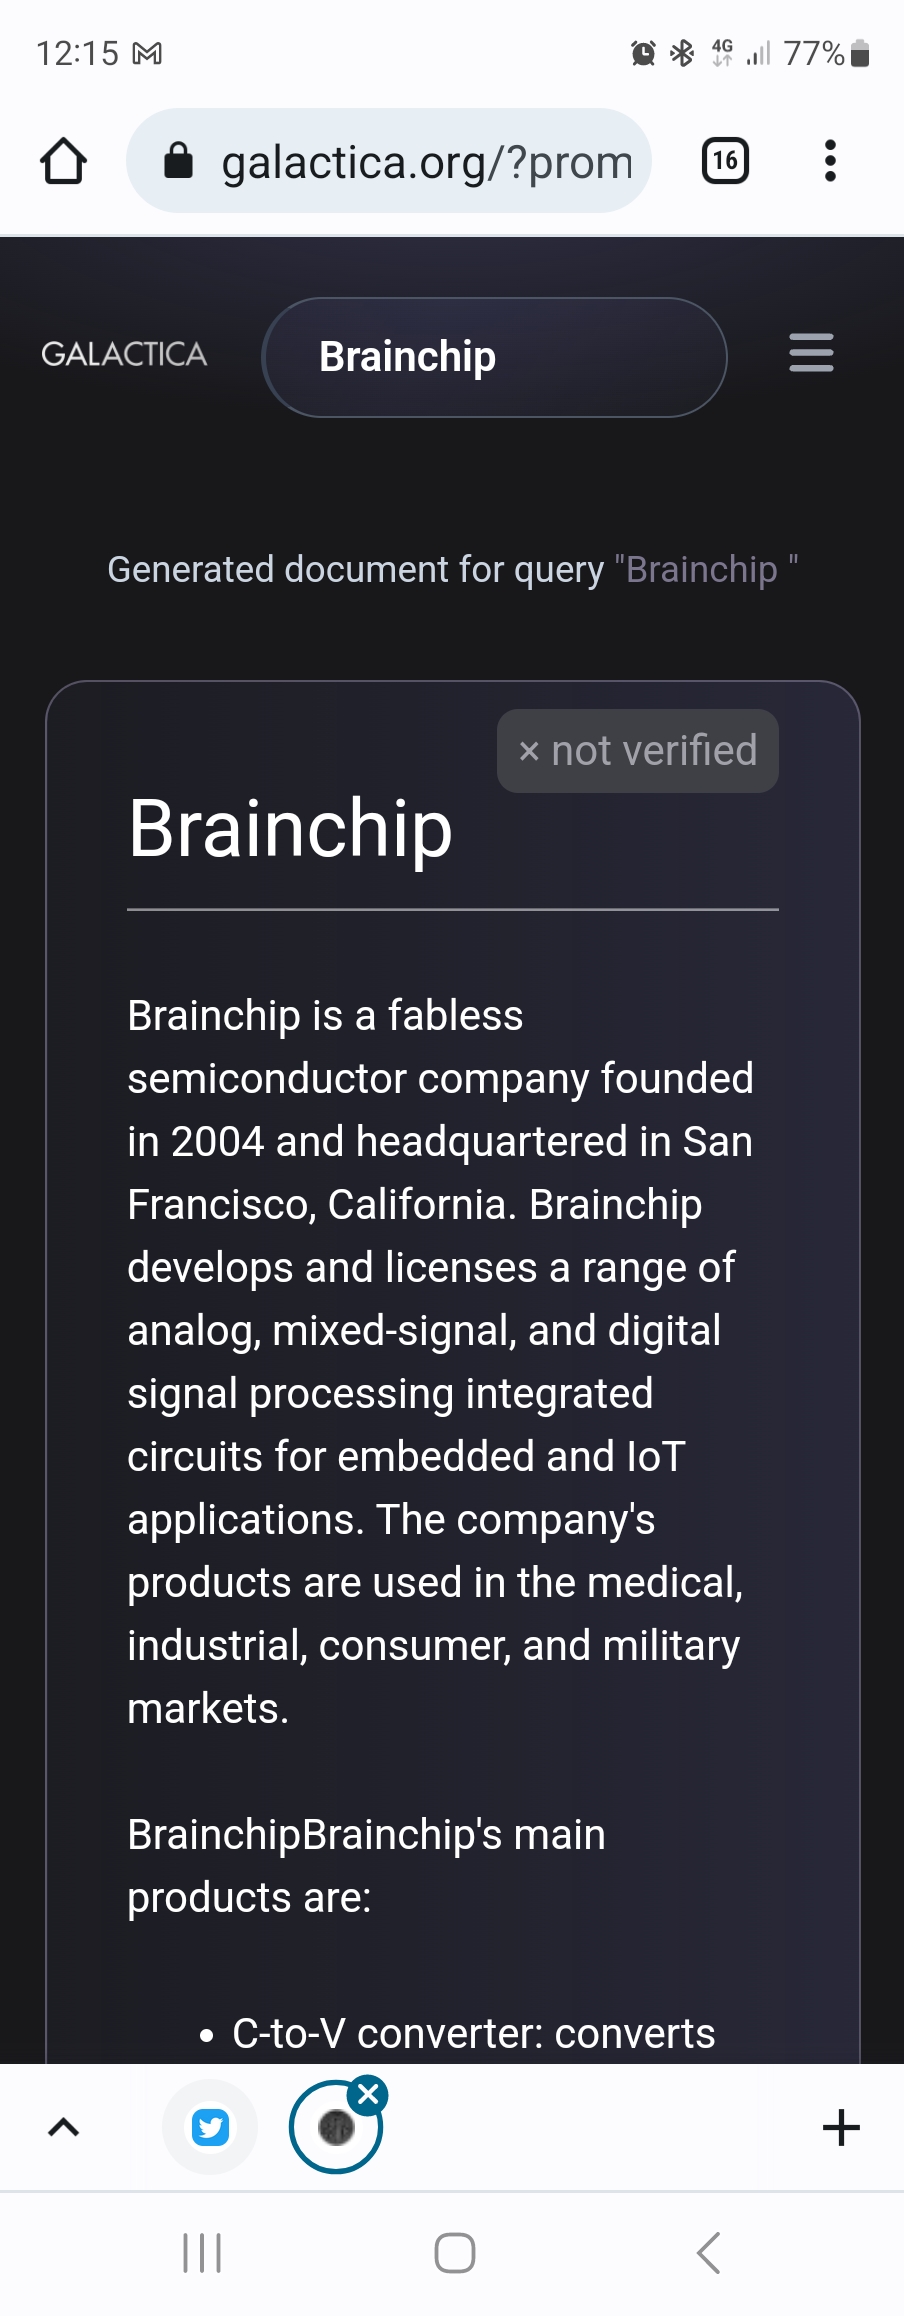Click the galactica.org URL address bar
The image size is (904, 2316).
click(426, 162)
